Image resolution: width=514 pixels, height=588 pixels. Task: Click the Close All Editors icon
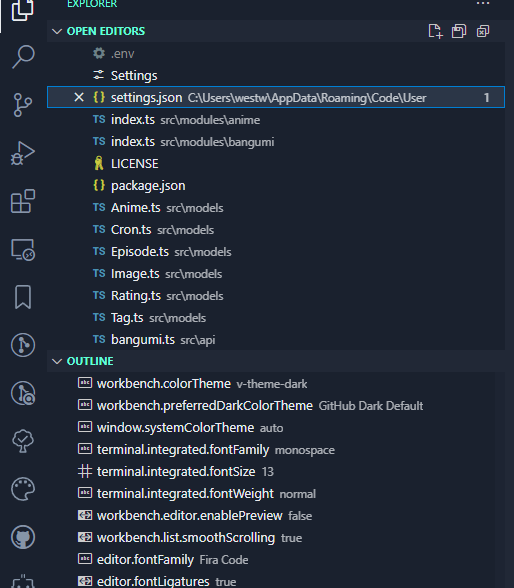(x=483, y=31)
